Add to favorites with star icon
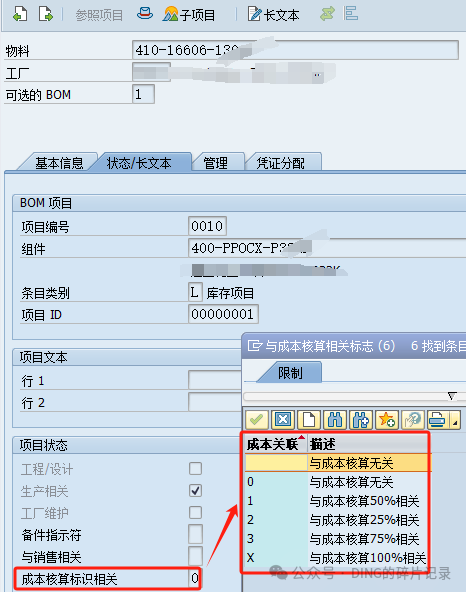 387,420
